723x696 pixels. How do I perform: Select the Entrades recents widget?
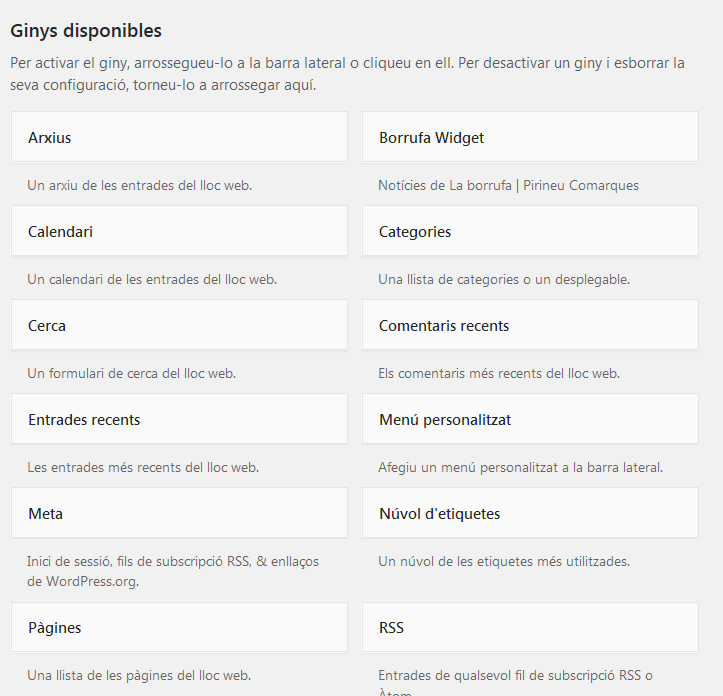click(179, 419)
